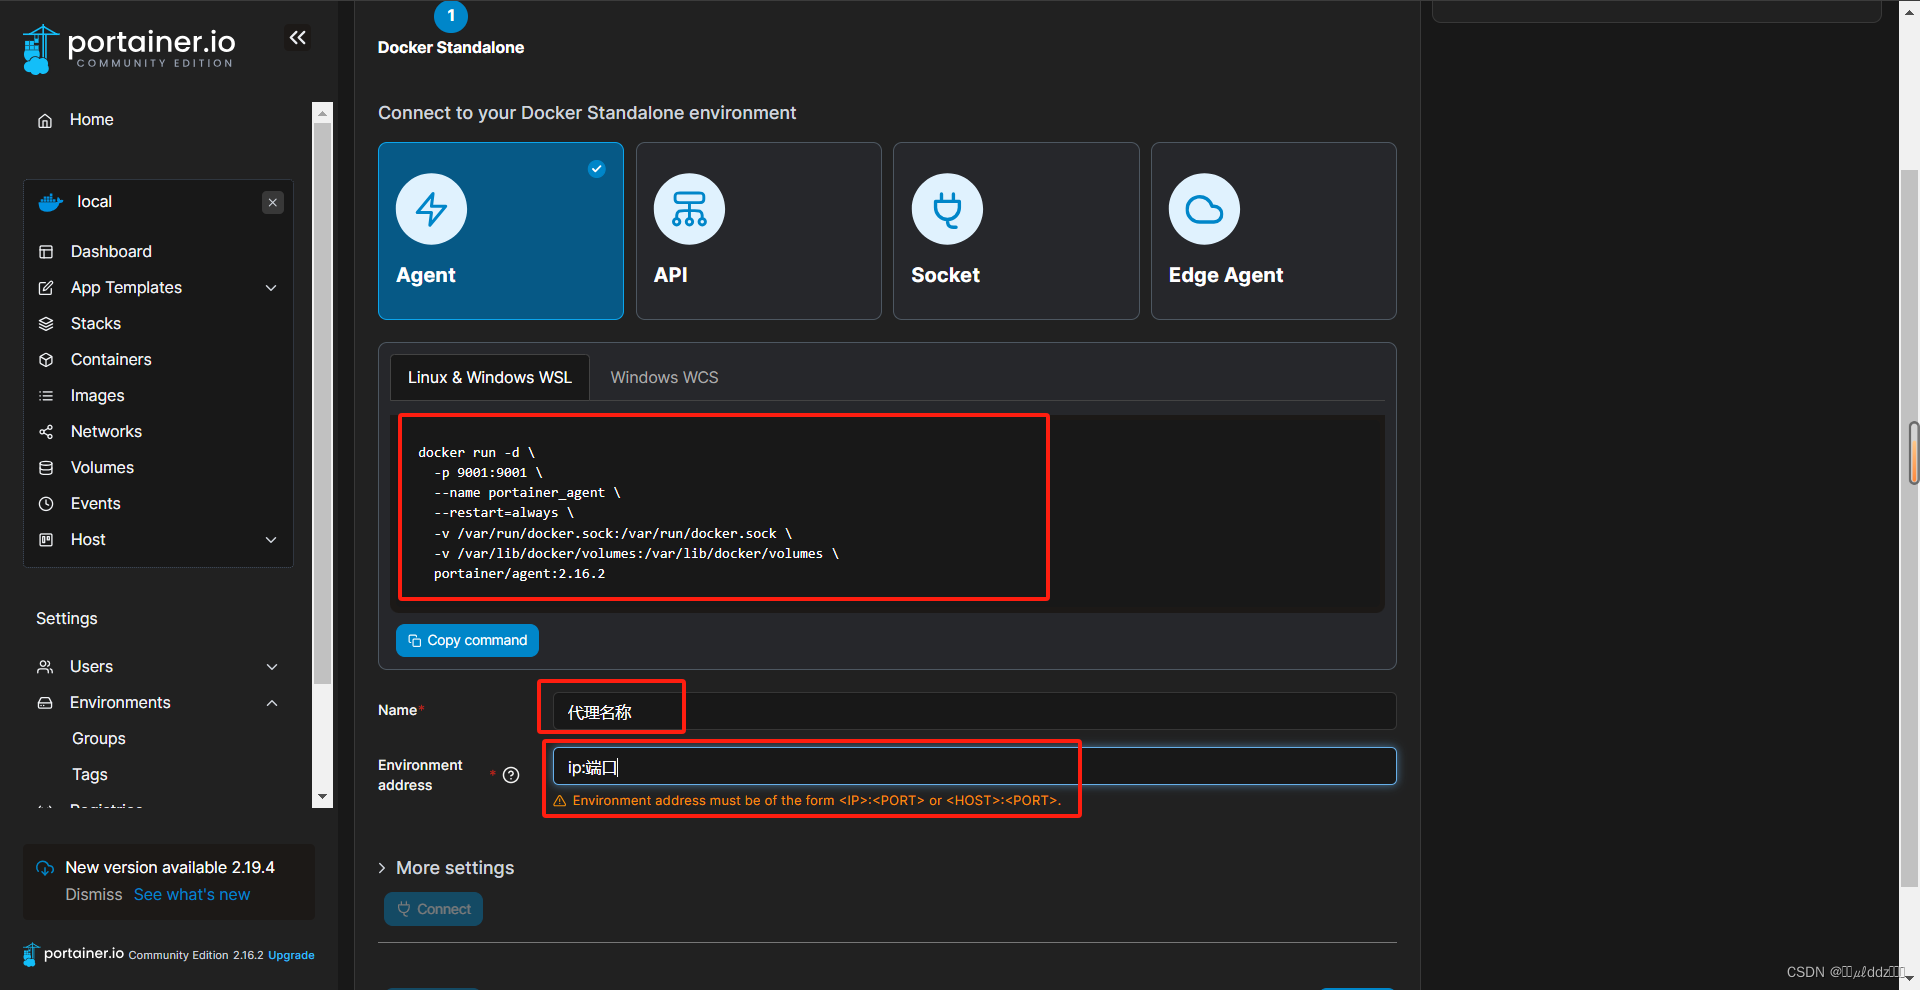Select the Agent connection option
Screen dimensions: 1920x990
tap(501, 231)
